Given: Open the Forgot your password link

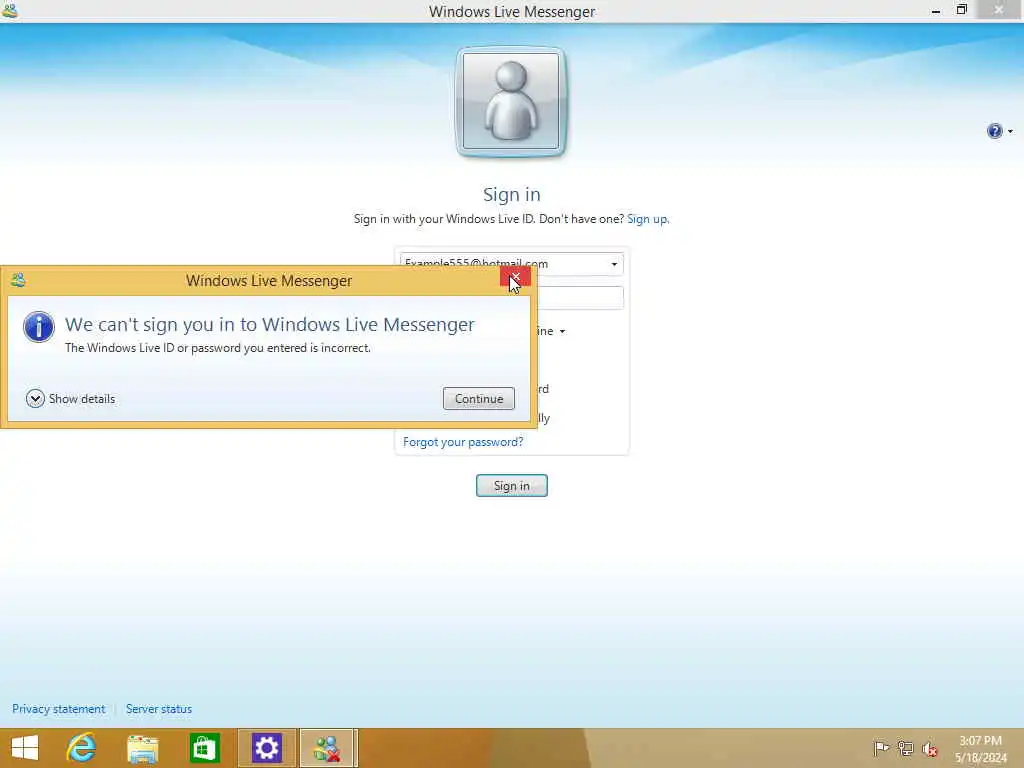Looking at the screenshot, I should [x=463, y=441].
